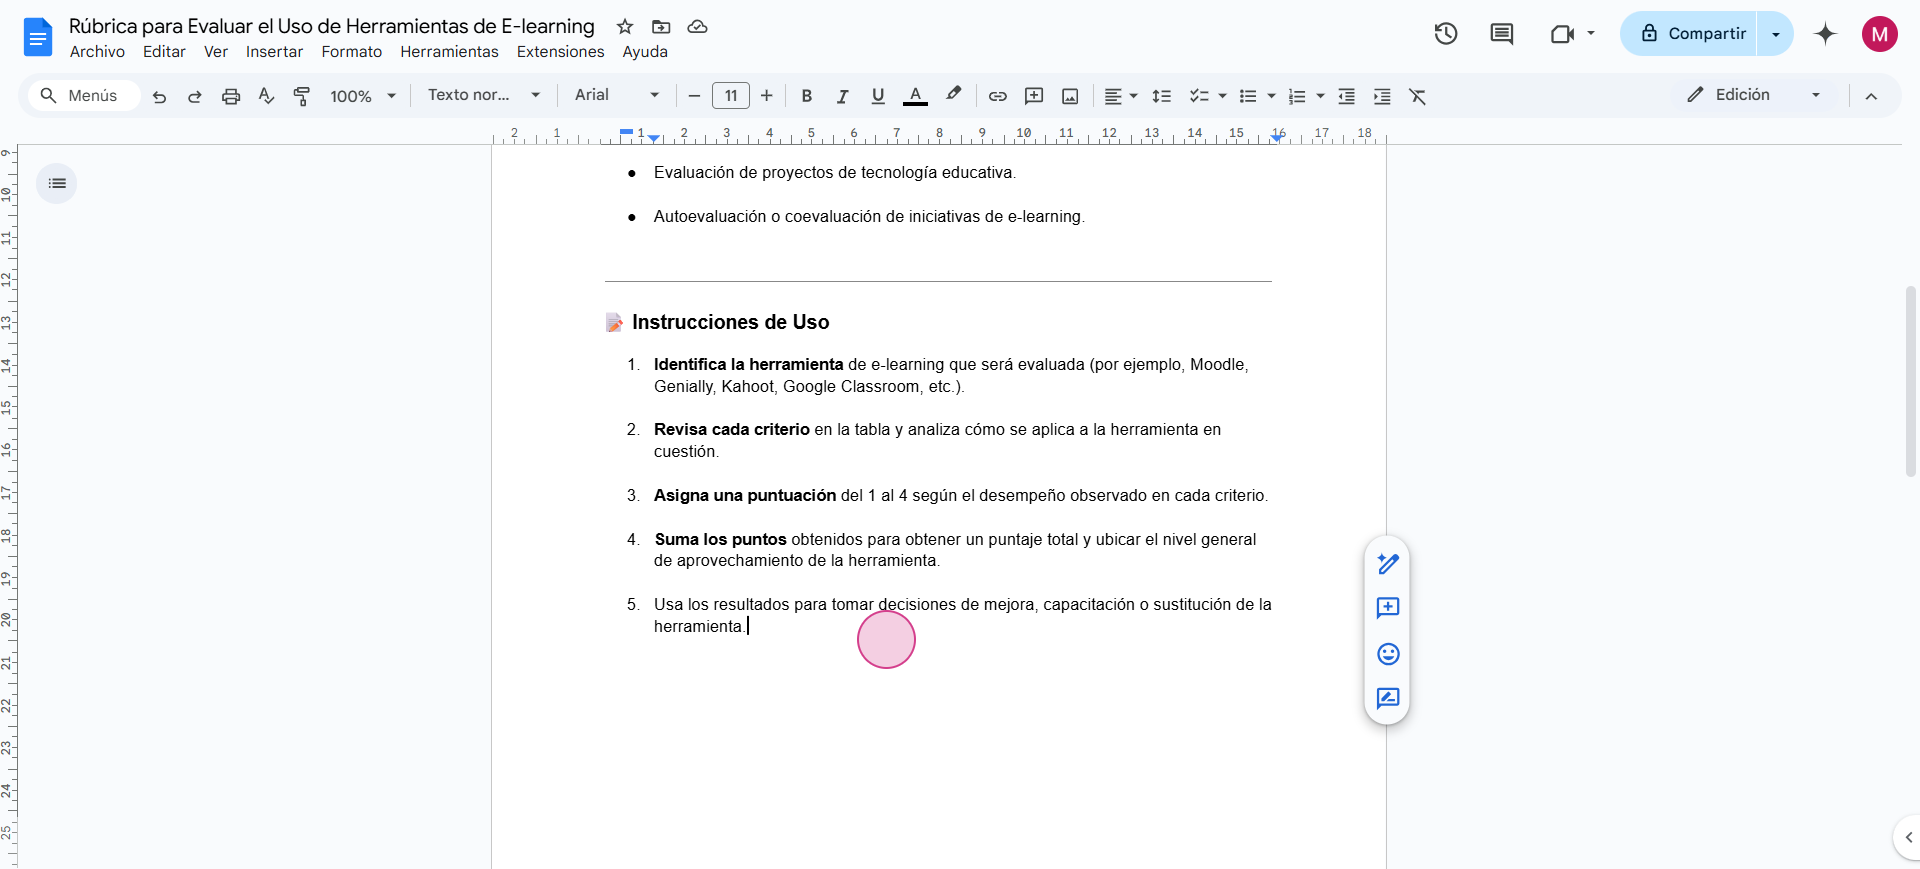Show the side panel arrow
The width and height of the screenshot is (1920, 869).
click(1908, 838)
